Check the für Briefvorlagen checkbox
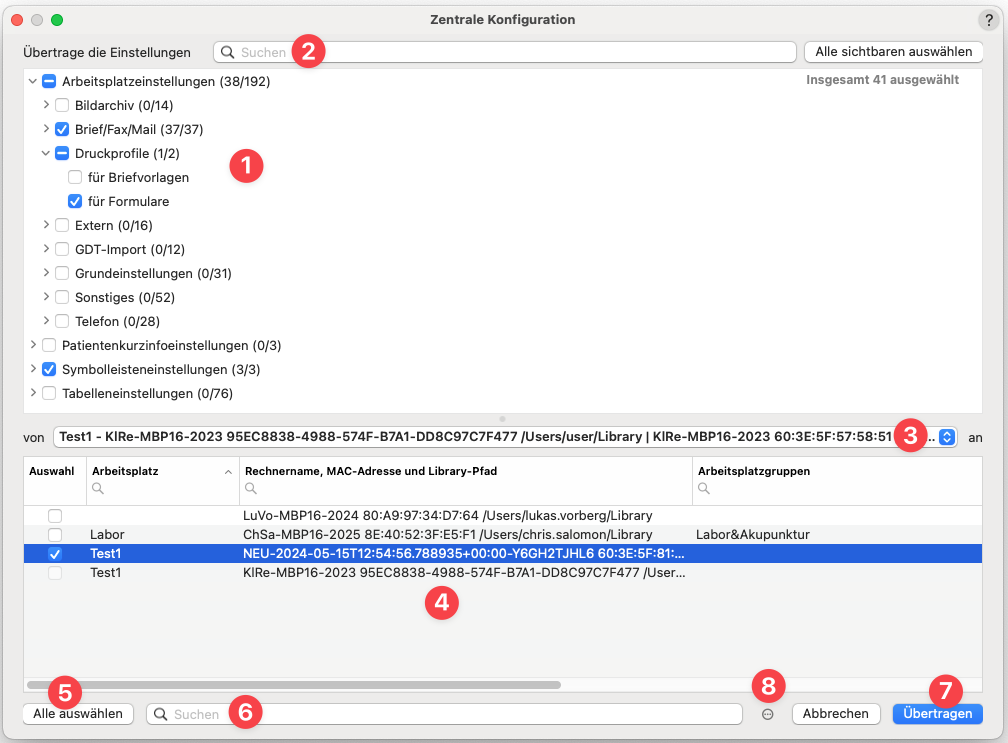This screenshot has width=1008, height=743. (x=75, y=177)
